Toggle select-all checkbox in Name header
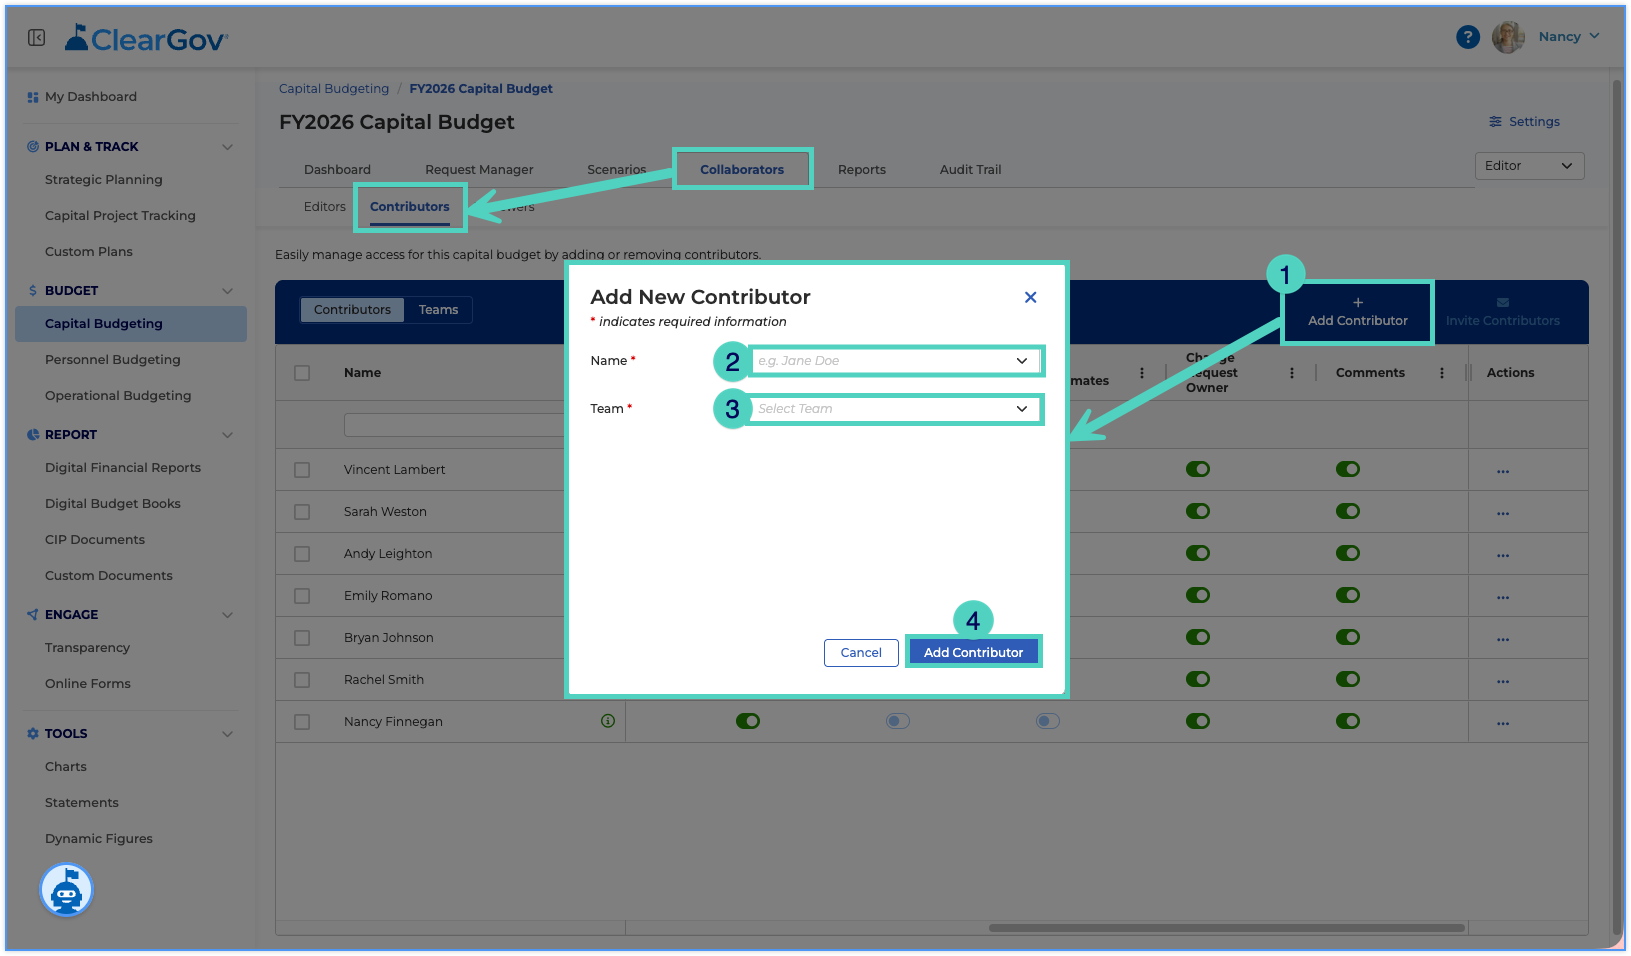 click(302, 373)
